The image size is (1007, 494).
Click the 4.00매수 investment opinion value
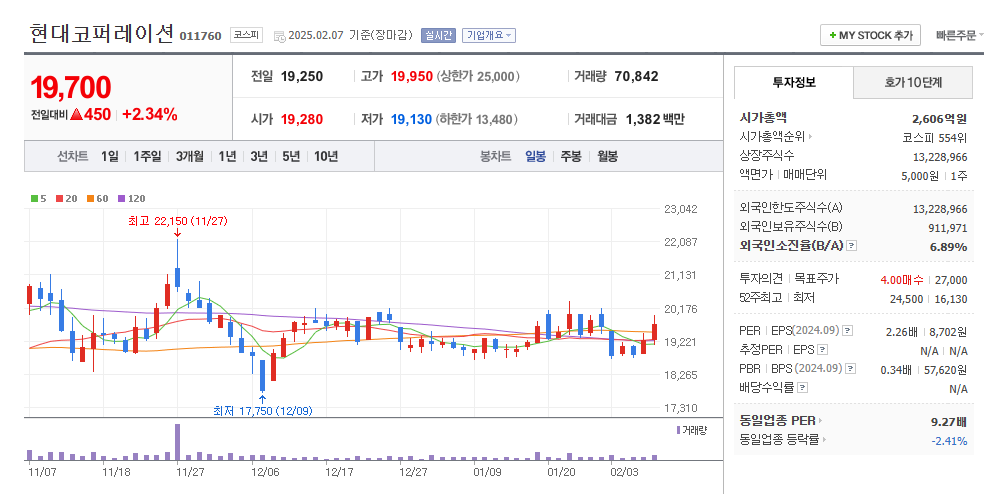tap(902, 279)
